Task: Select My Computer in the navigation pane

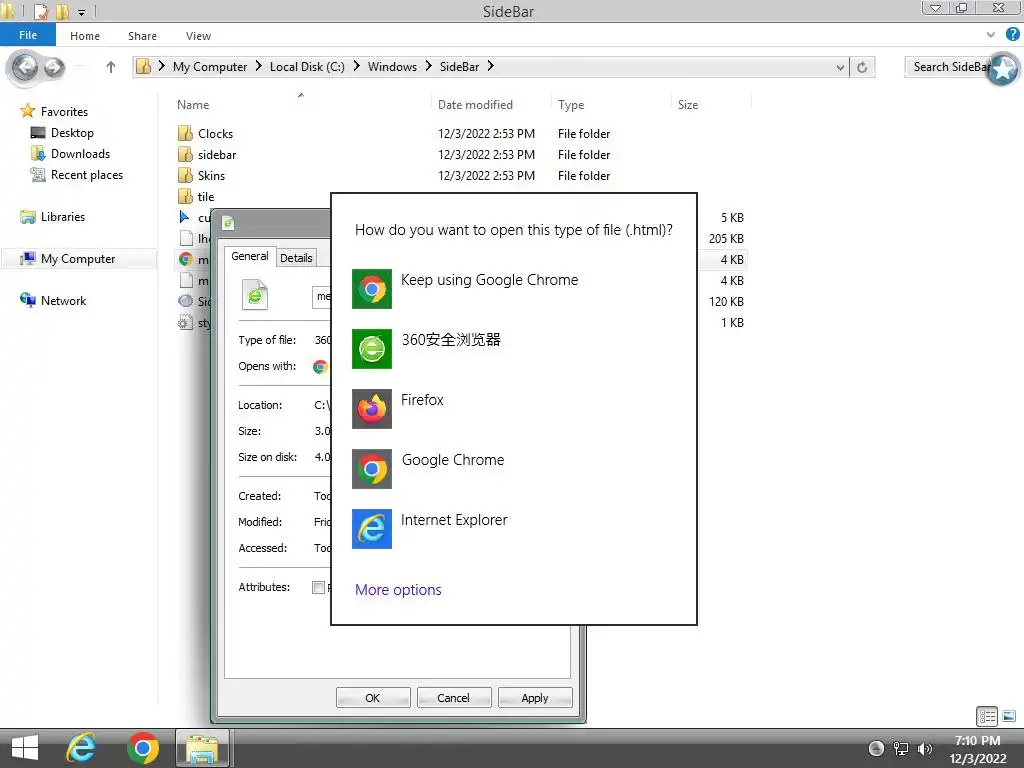Action: (x=78, y=259)
